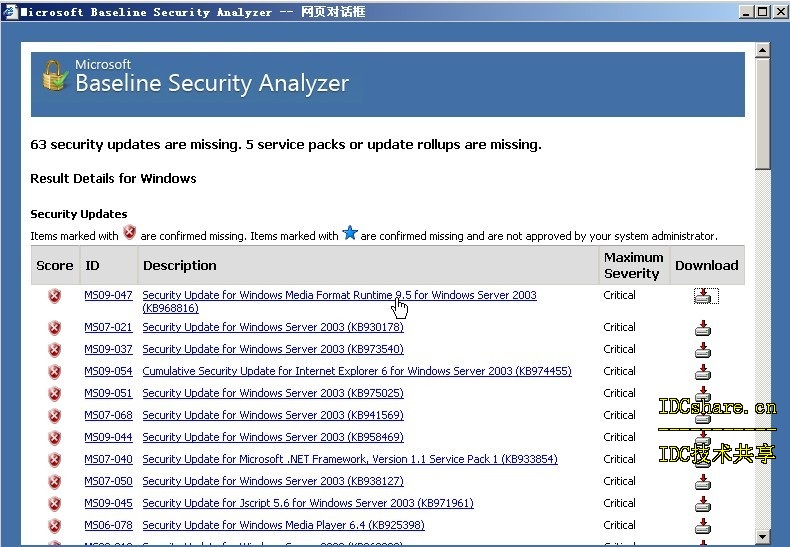Open bulletin link MS09-044
Viewport: 790px width, 547px height.
pos(108,437)
